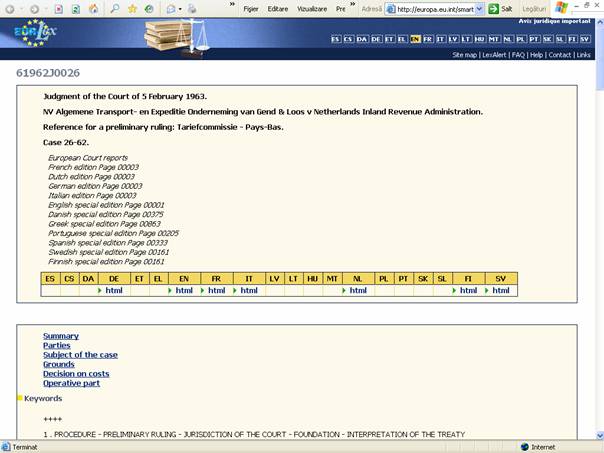Open Subject of the case link
This screenshot has width=604, height=453.
81,355
